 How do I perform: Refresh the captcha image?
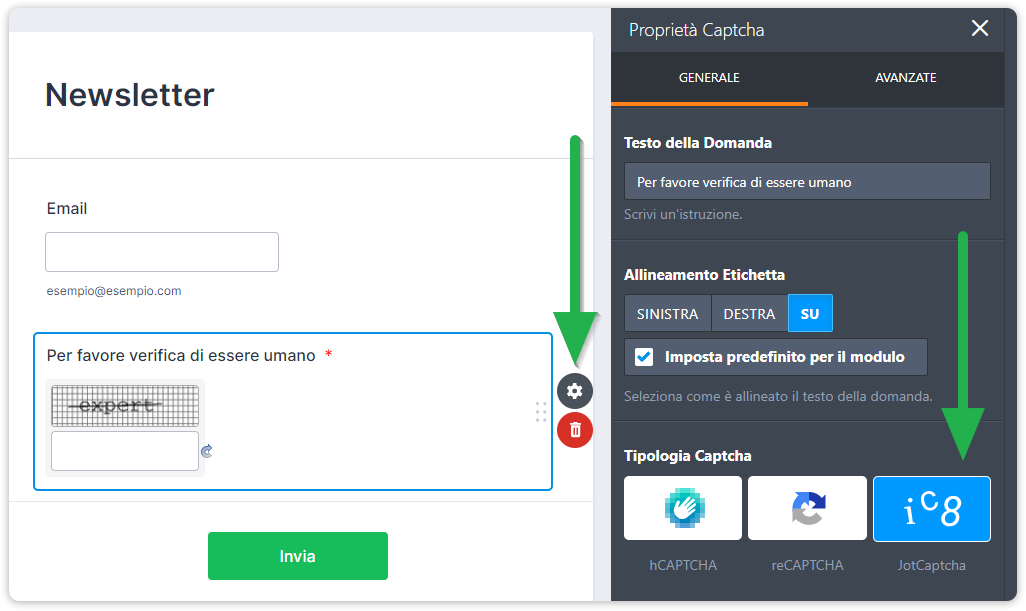[207, 452]
